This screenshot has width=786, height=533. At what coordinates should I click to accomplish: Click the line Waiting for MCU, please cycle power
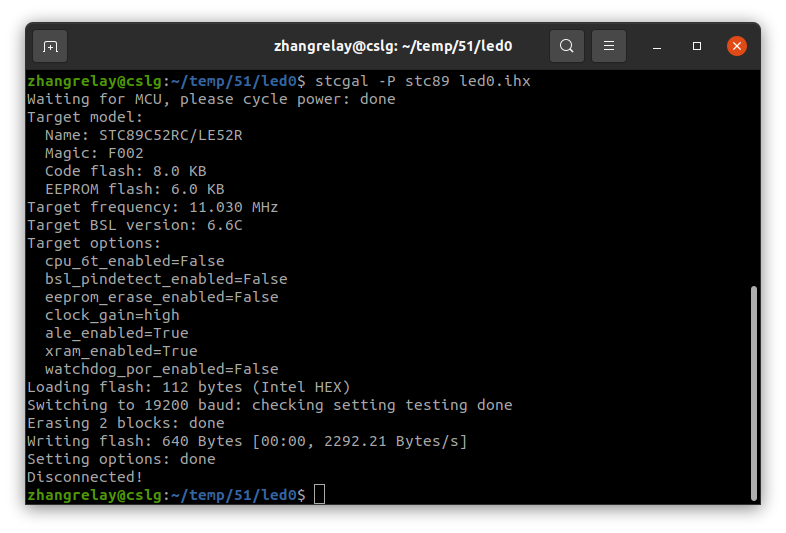211,99
